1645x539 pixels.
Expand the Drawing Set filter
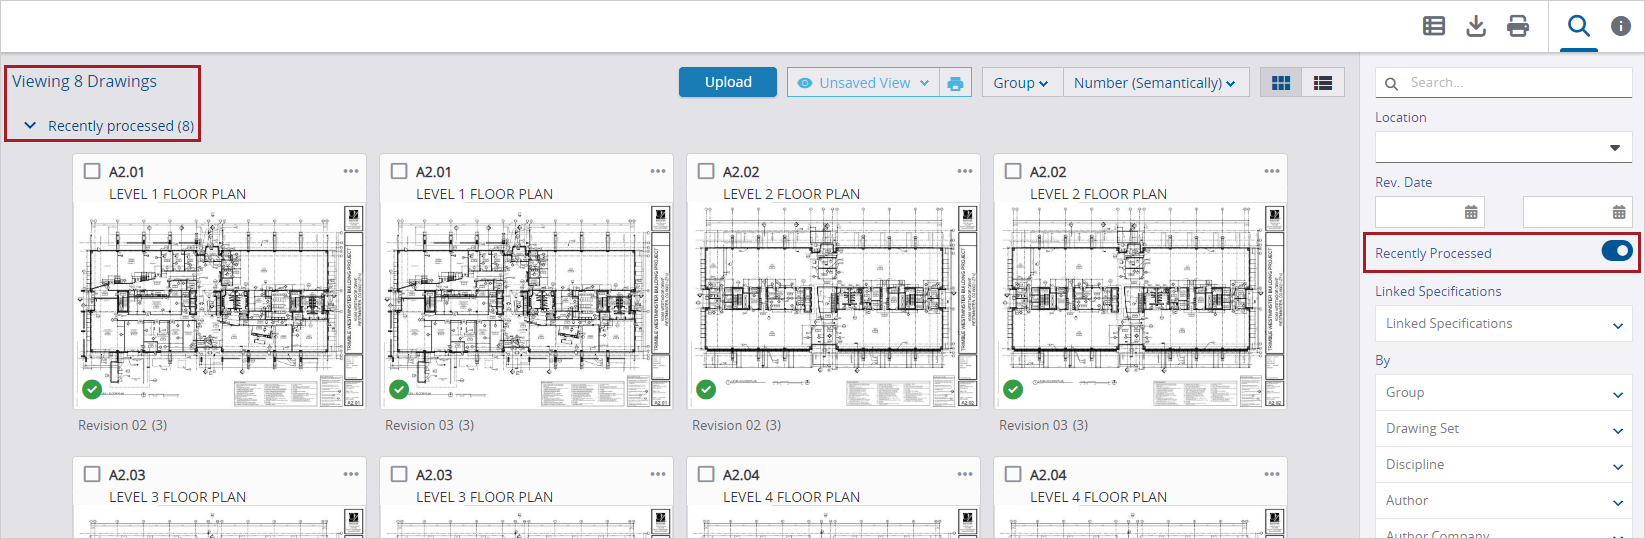(1503, 429)
